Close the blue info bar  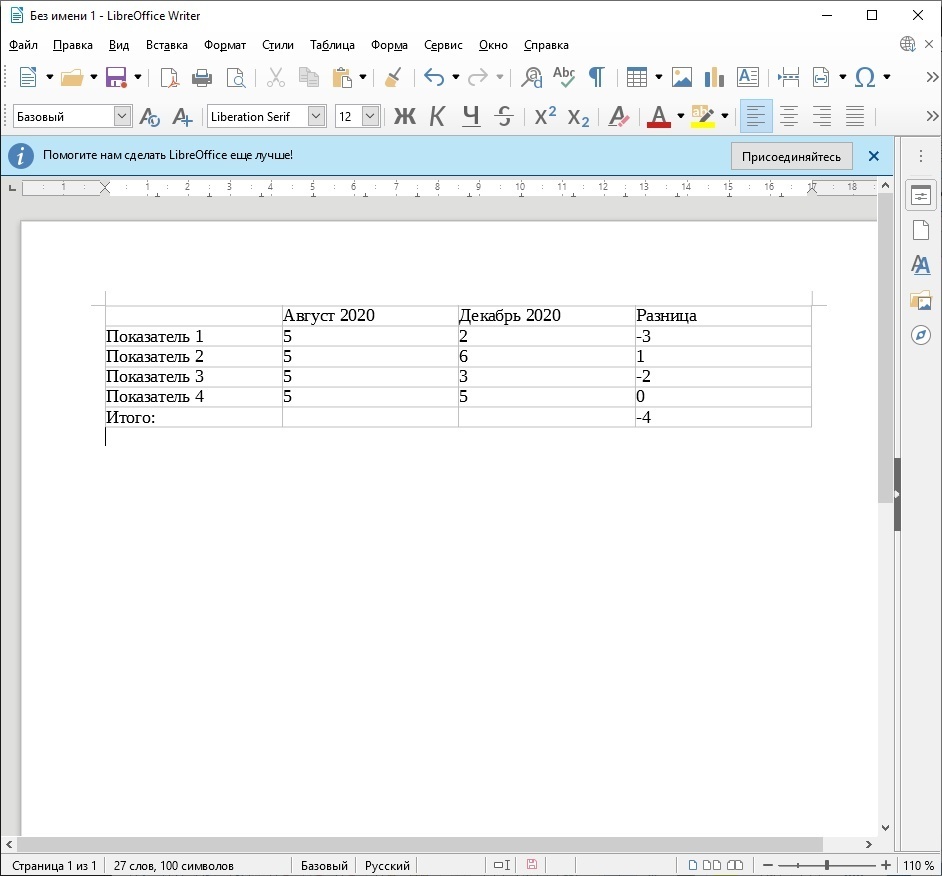[x=873, y=157]
